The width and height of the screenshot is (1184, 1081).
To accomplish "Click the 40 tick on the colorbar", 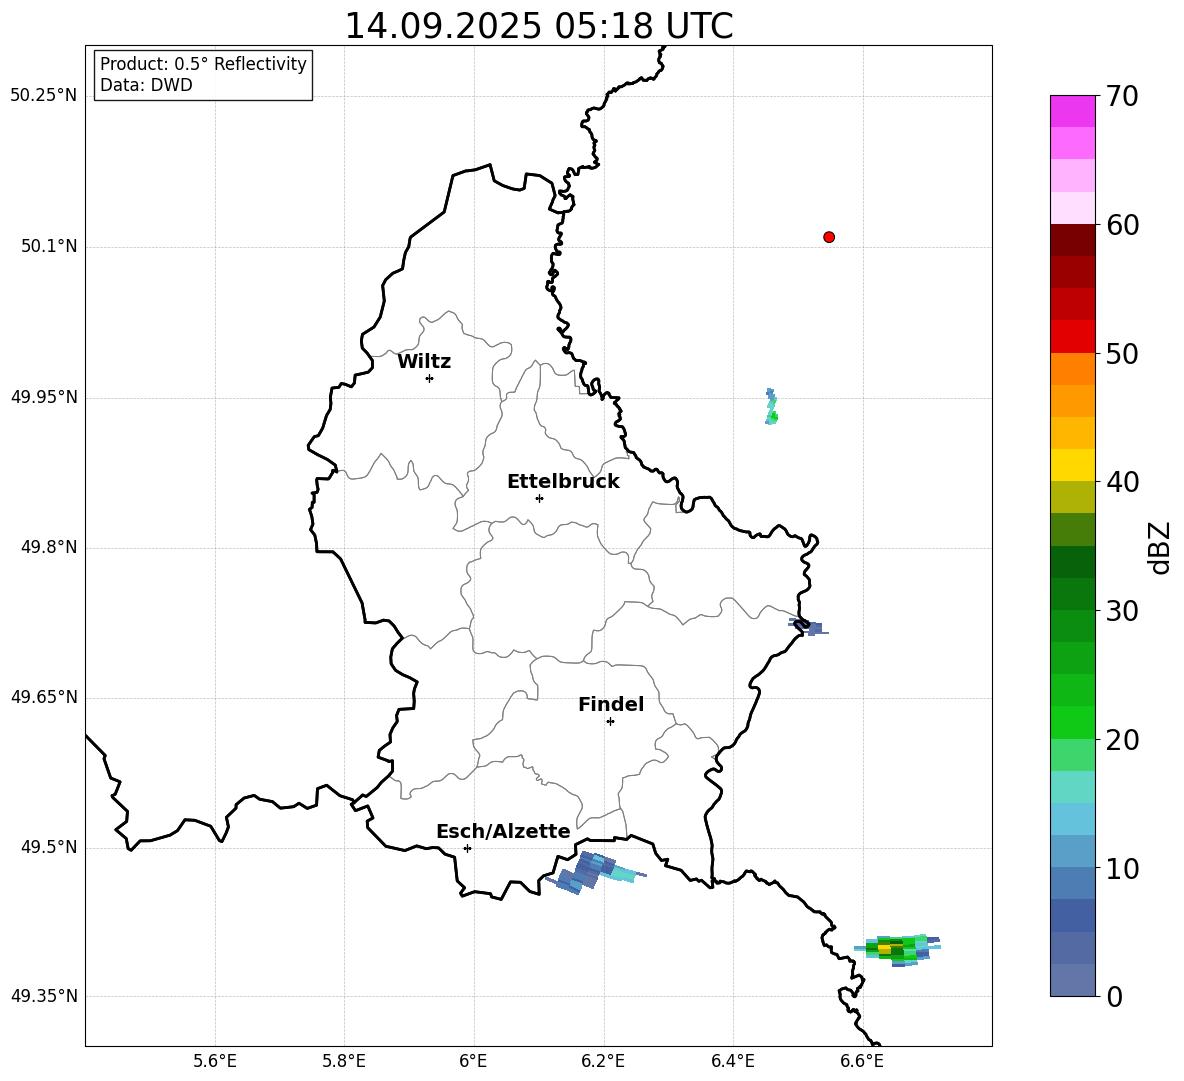I will point(1122,482).
